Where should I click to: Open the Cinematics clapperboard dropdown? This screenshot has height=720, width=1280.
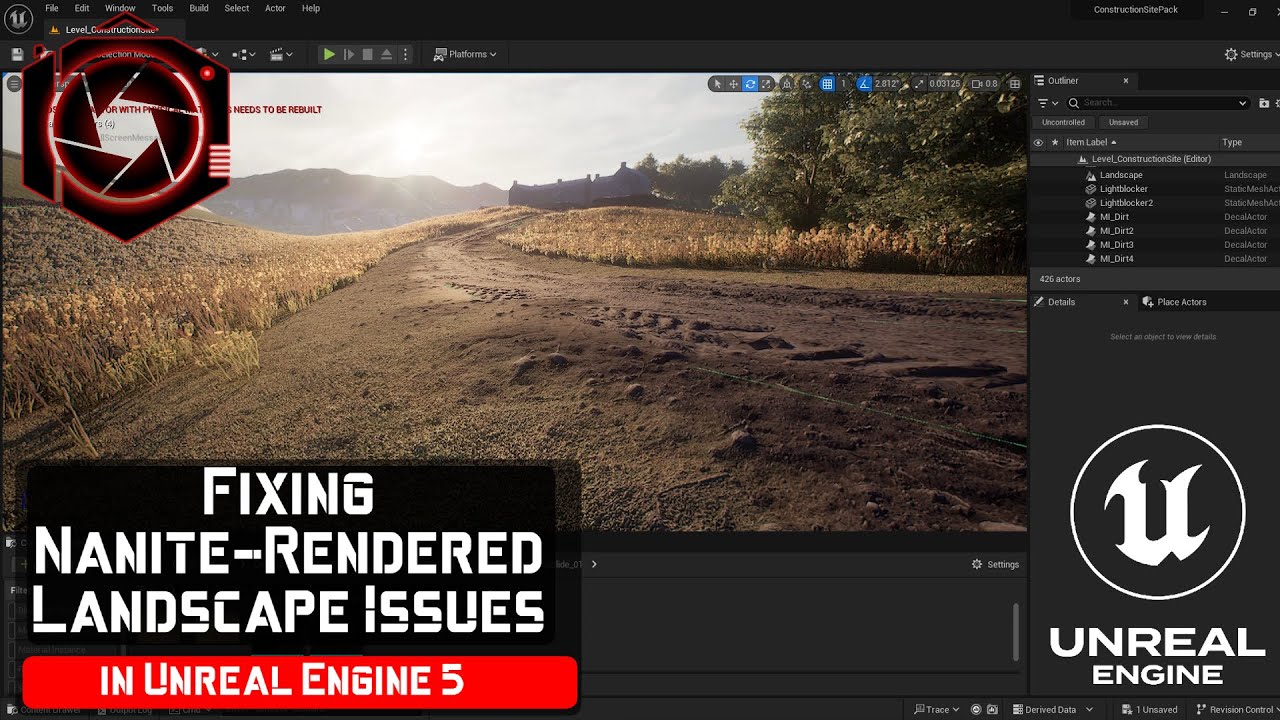(x=283, y=54)
